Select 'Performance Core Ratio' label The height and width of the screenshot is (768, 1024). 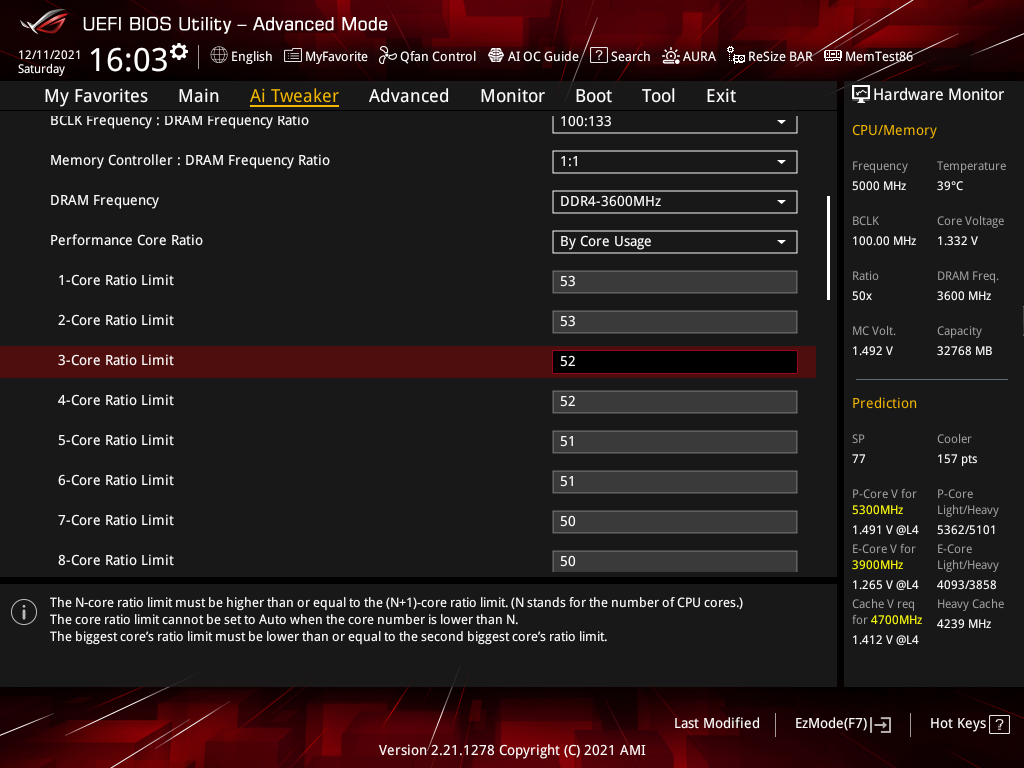click(126, 240)
